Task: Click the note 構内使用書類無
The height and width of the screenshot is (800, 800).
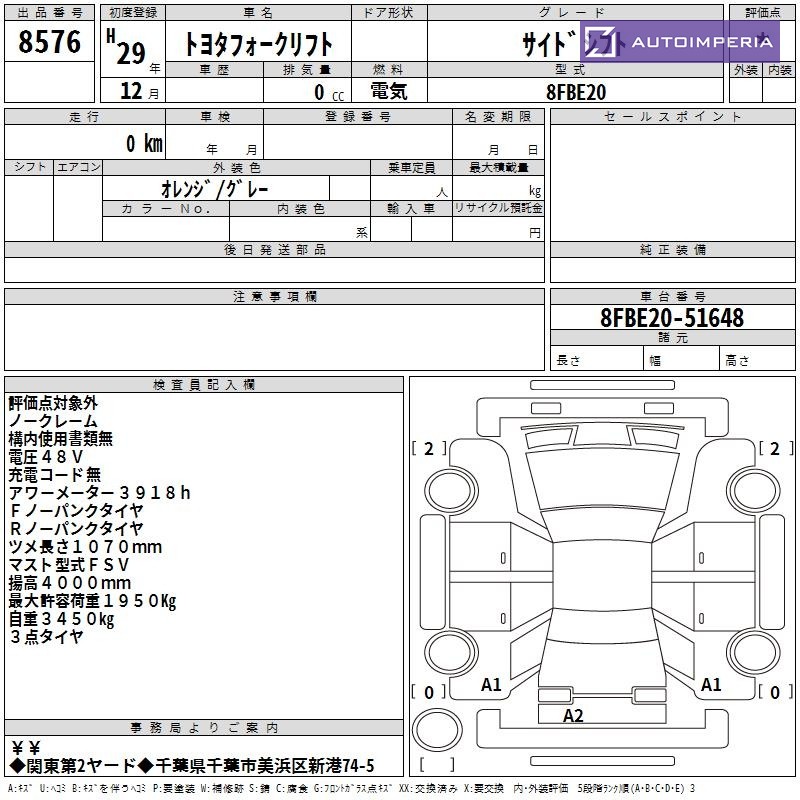Action: tap(61, 439)
